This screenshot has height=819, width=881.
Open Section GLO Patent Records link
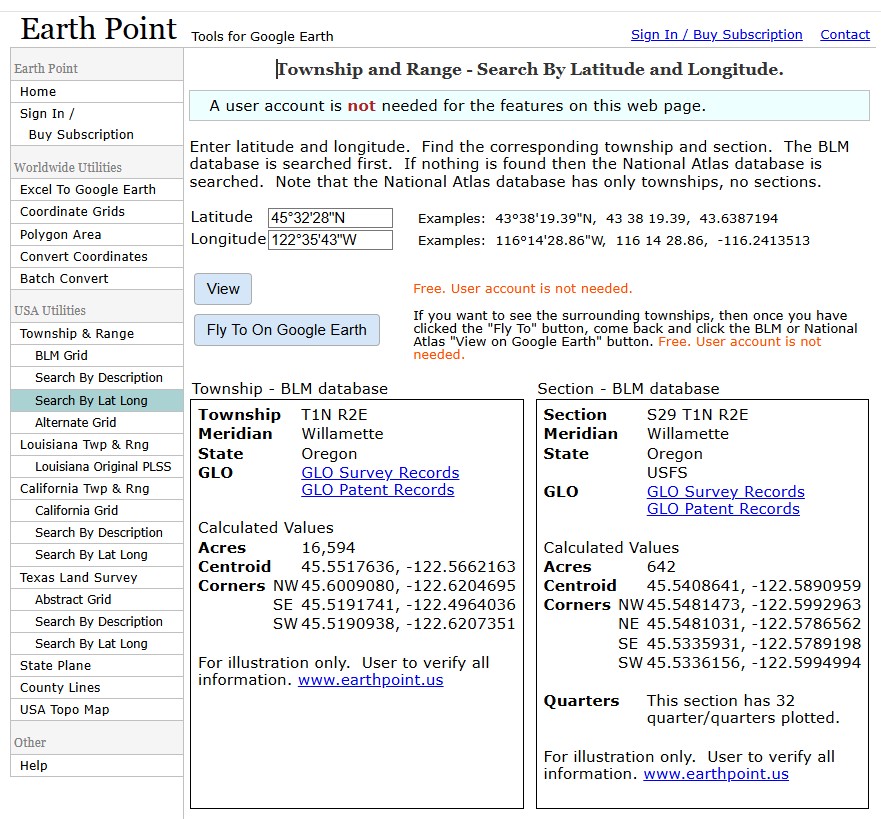click(x=723, y=509)
